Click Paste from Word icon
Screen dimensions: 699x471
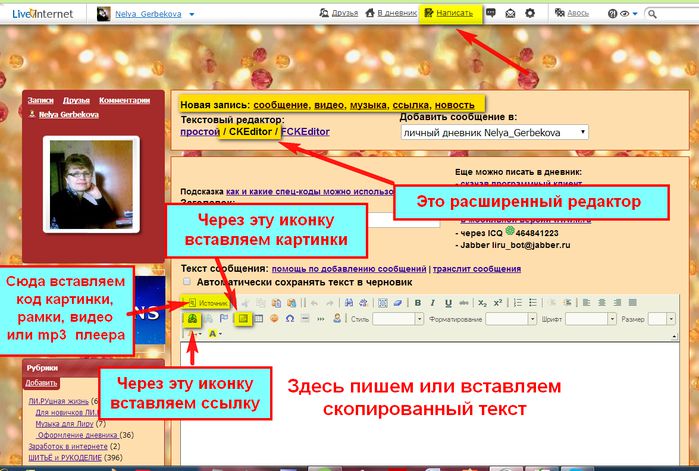(292, 303)
